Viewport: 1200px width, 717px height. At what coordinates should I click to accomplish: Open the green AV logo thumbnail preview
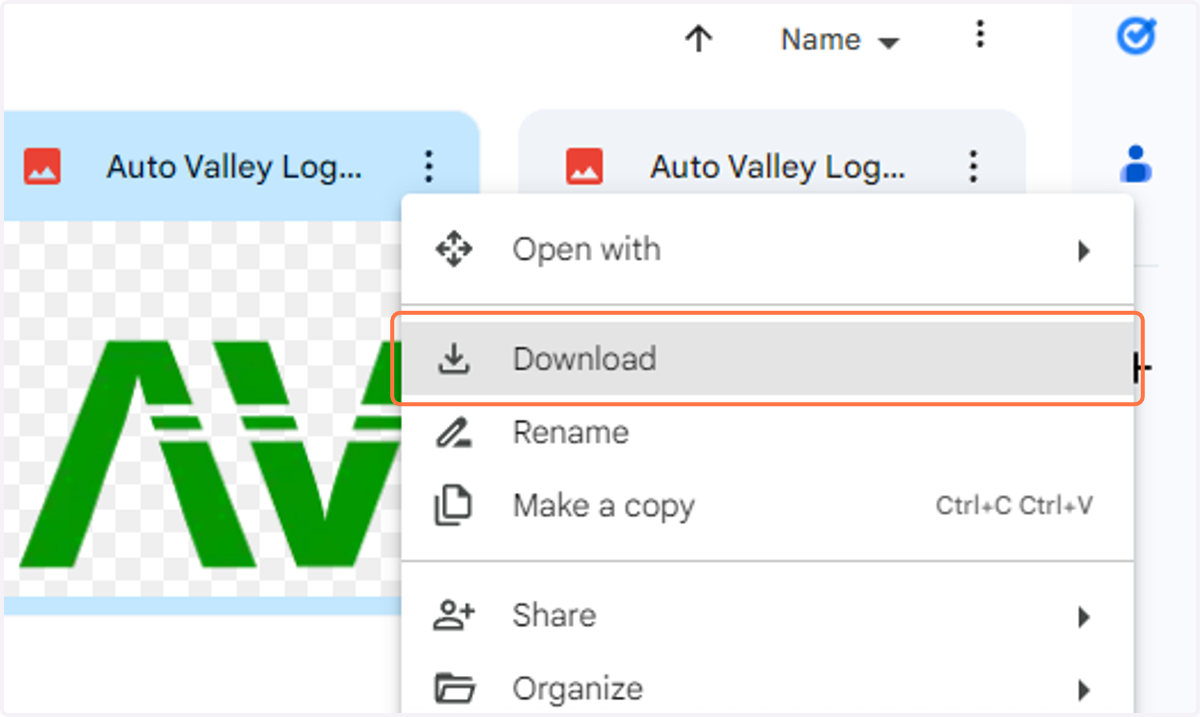coord(202,408)
